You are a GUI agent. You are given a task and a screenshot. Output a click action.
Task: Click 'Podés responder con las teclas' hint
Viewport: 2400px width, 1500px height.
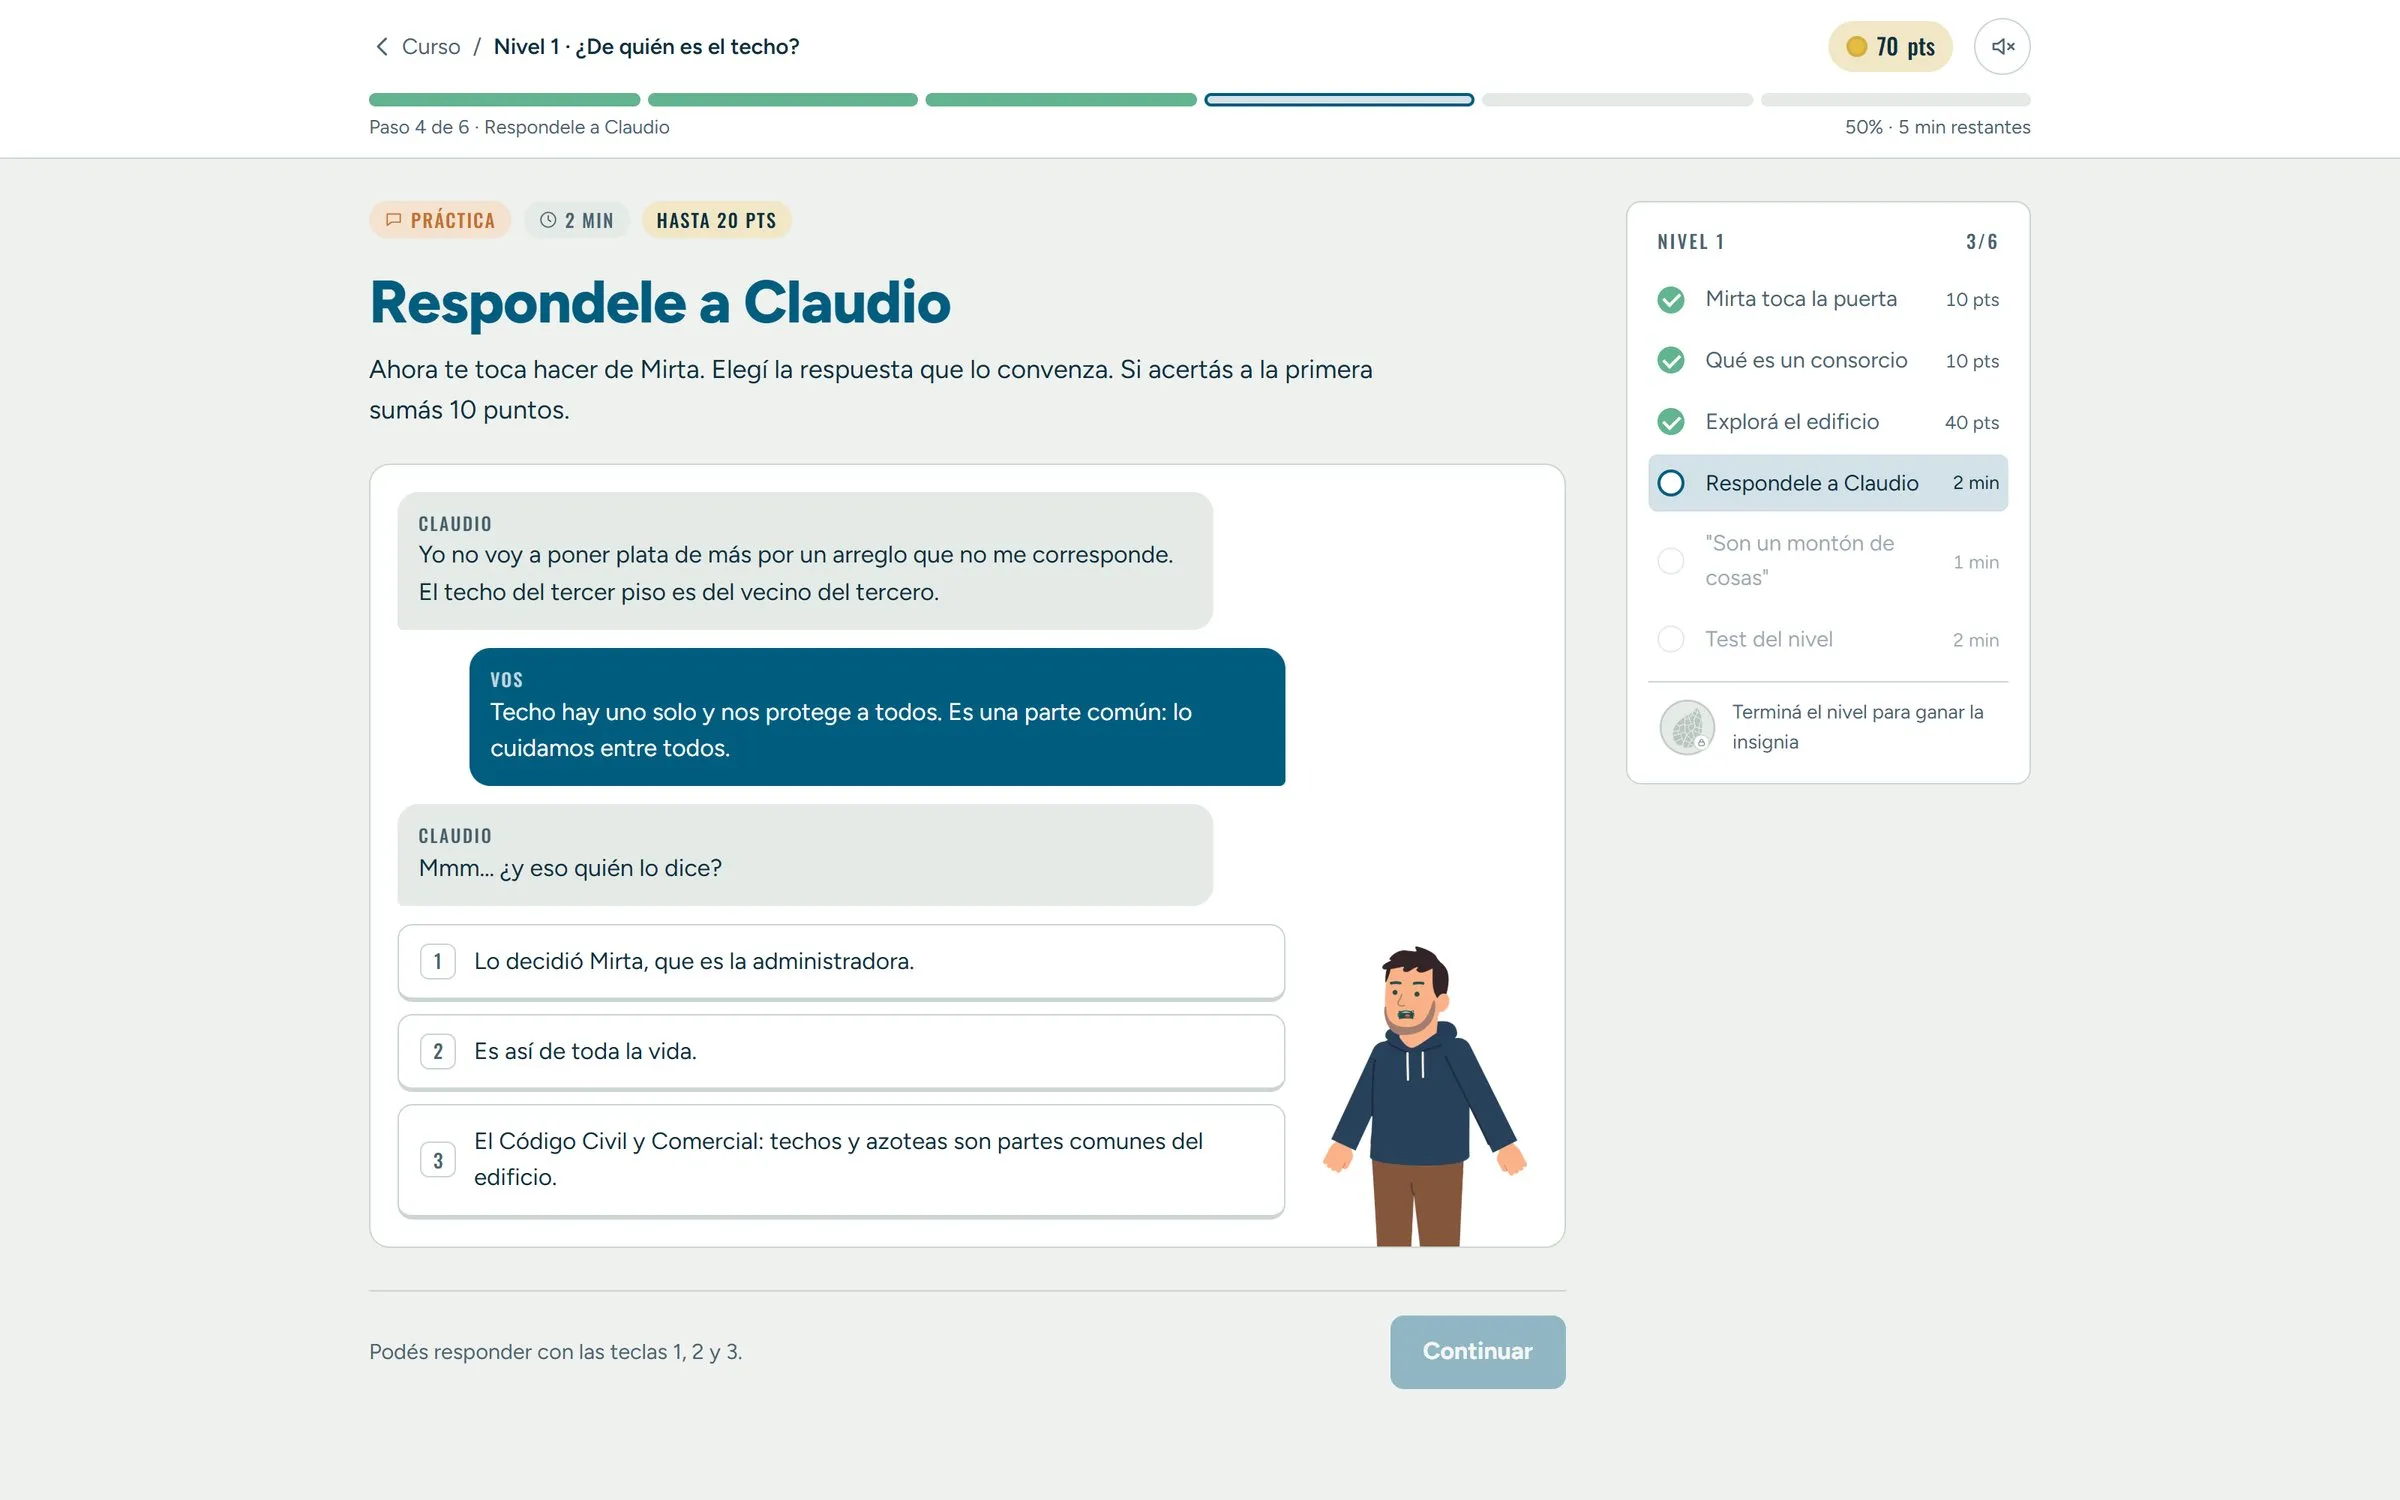click(555, 1352)
